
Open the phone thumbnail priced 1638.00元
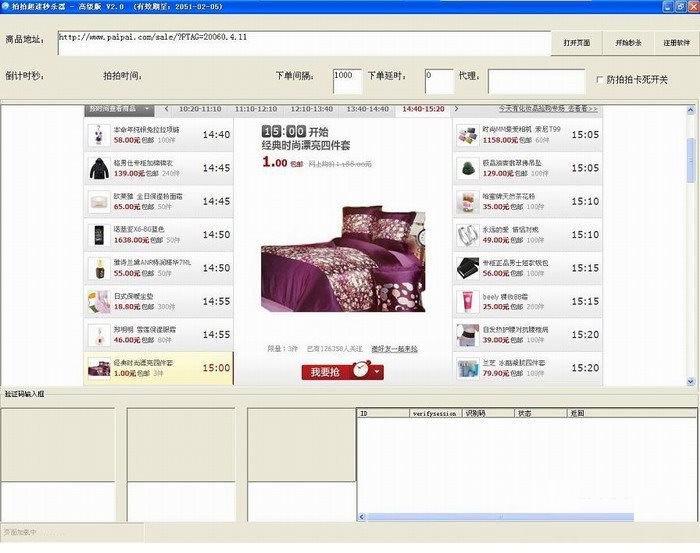[x=99, y=235]
